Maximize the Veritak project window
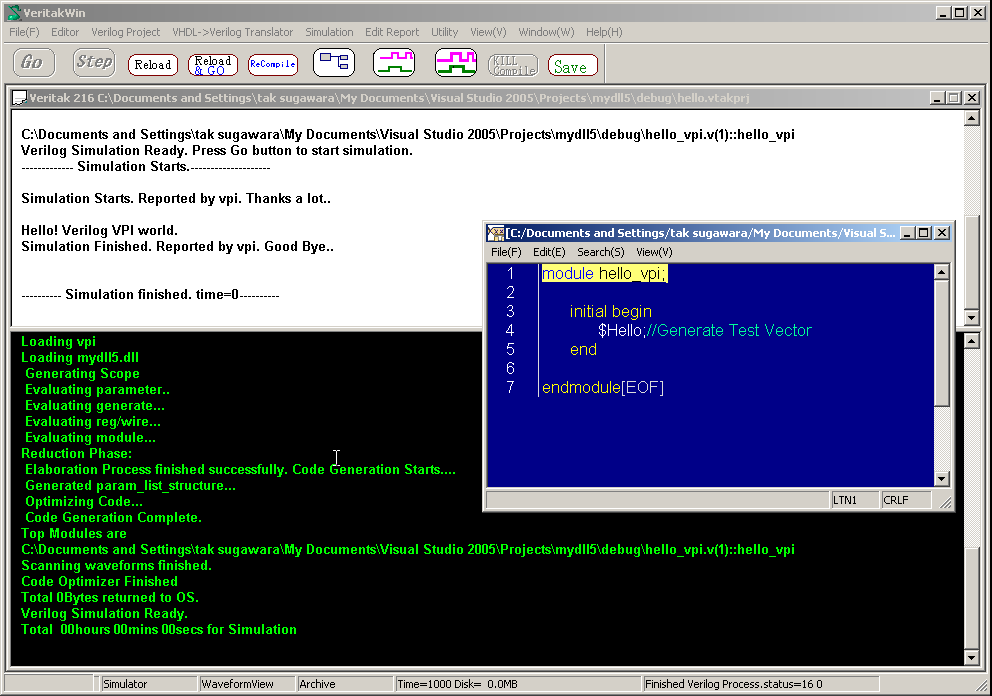The width and height of the screenshot is (992, 696). (x=954, y=97)
